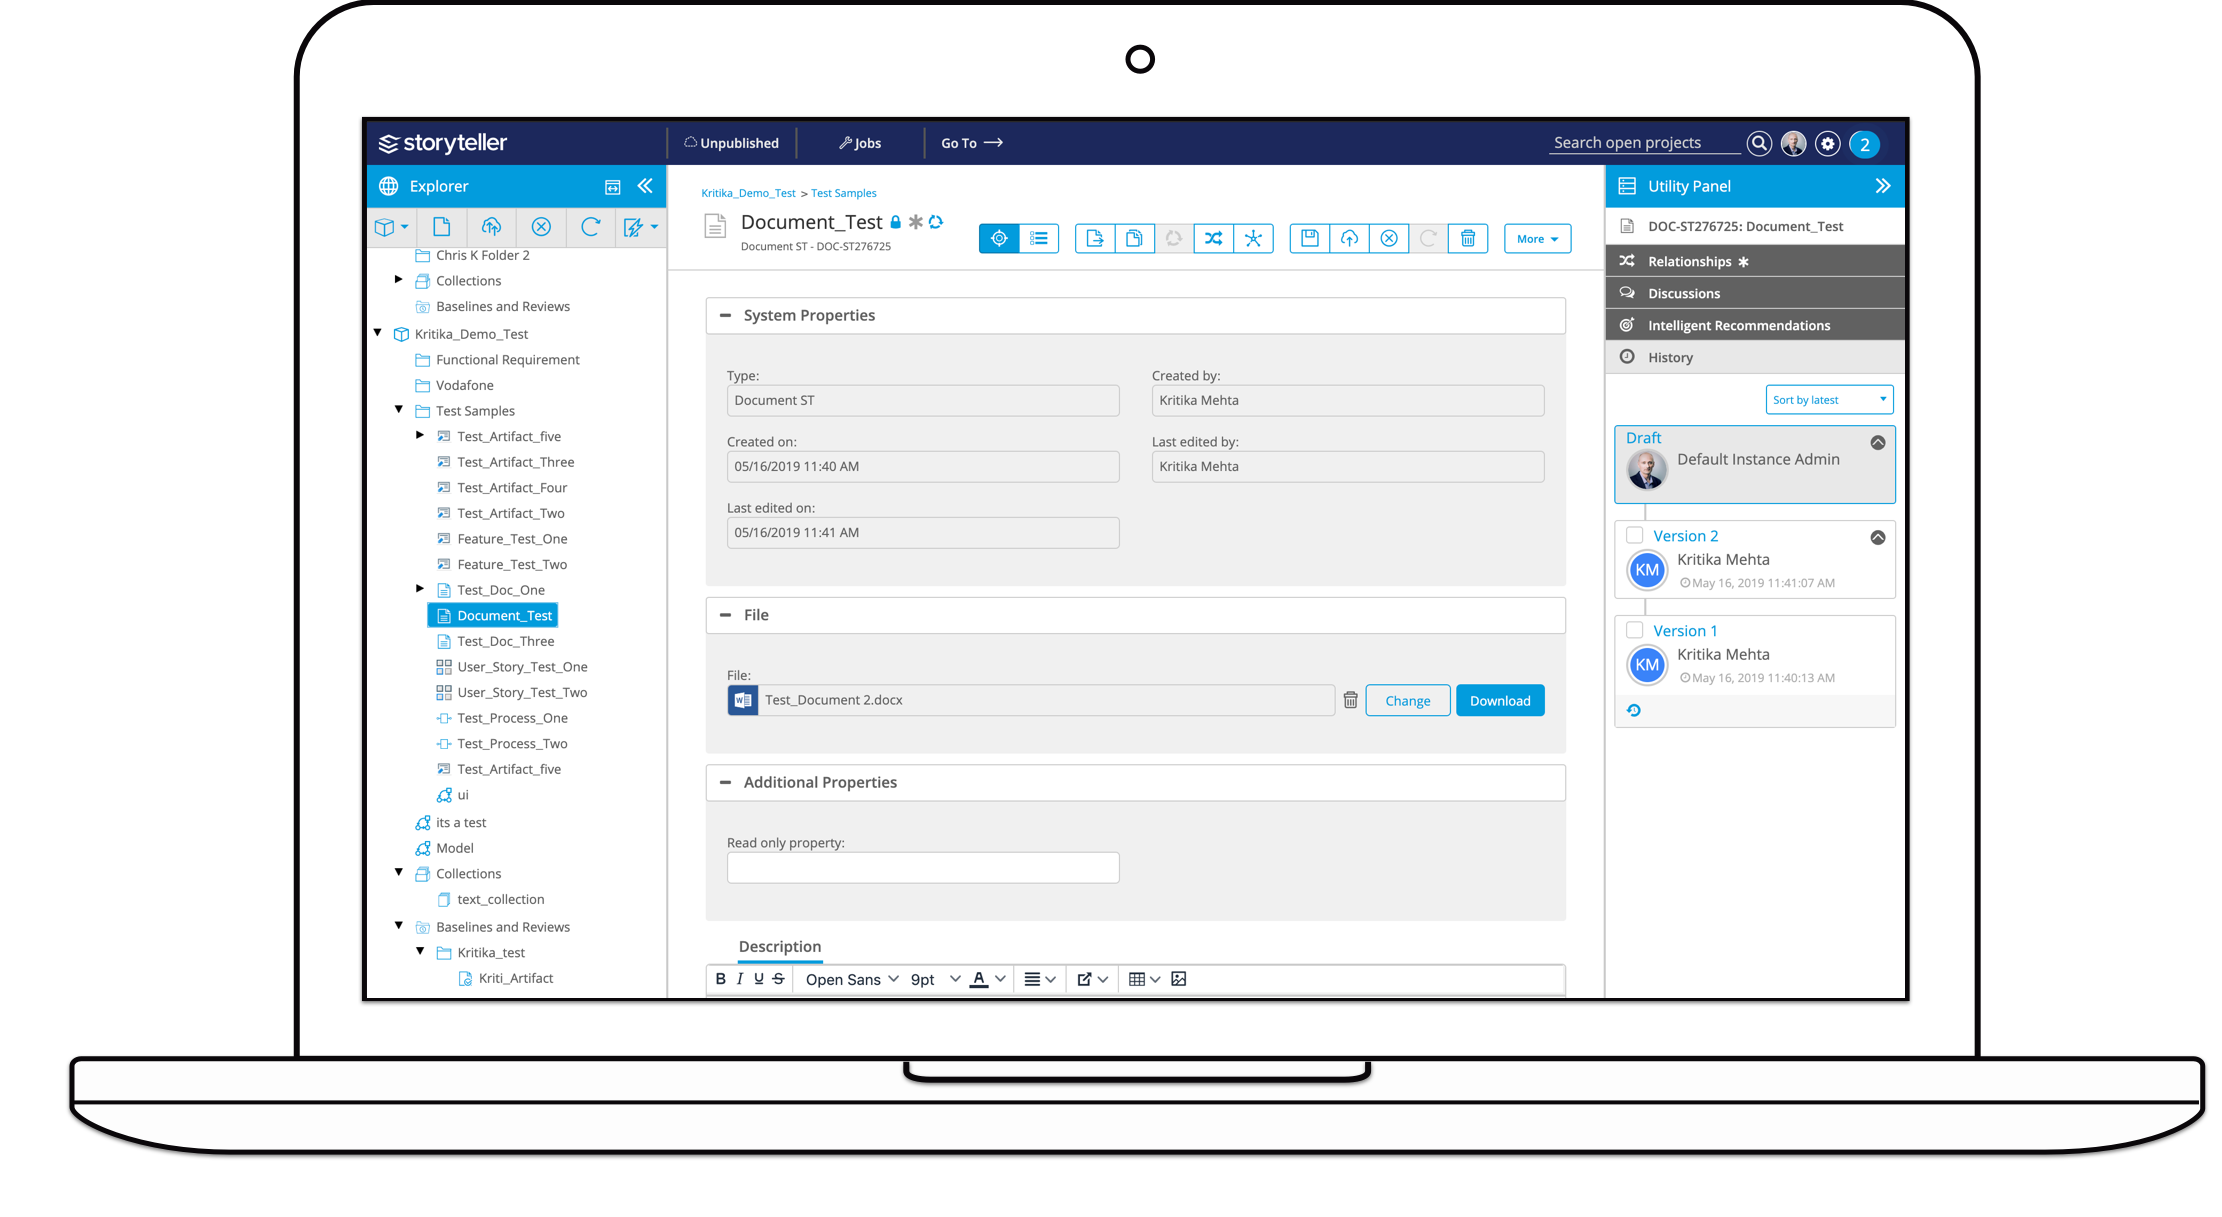The width and height of the screenshot is (2222, 1217).
Task: Discard changes with the circle-X icon in artifact toolbar
Action: [x=1389, y=238]
